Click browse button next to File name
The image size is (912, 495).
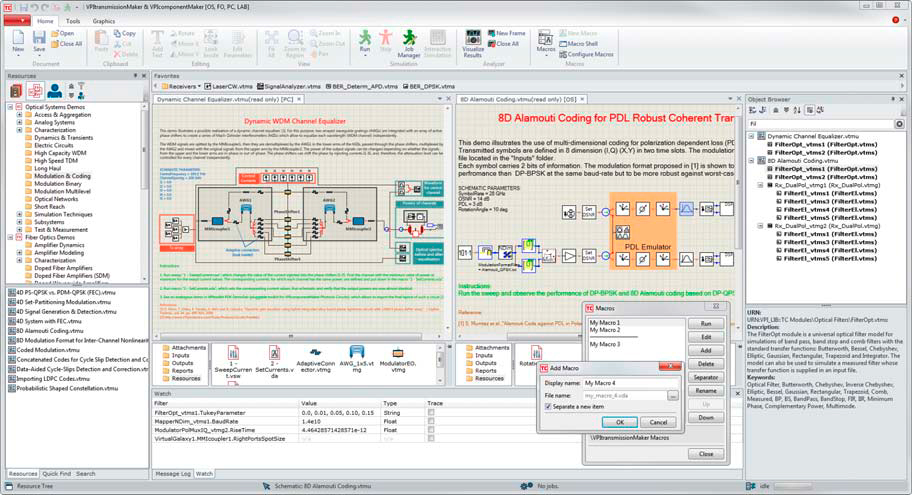click(x=672, y=396)
